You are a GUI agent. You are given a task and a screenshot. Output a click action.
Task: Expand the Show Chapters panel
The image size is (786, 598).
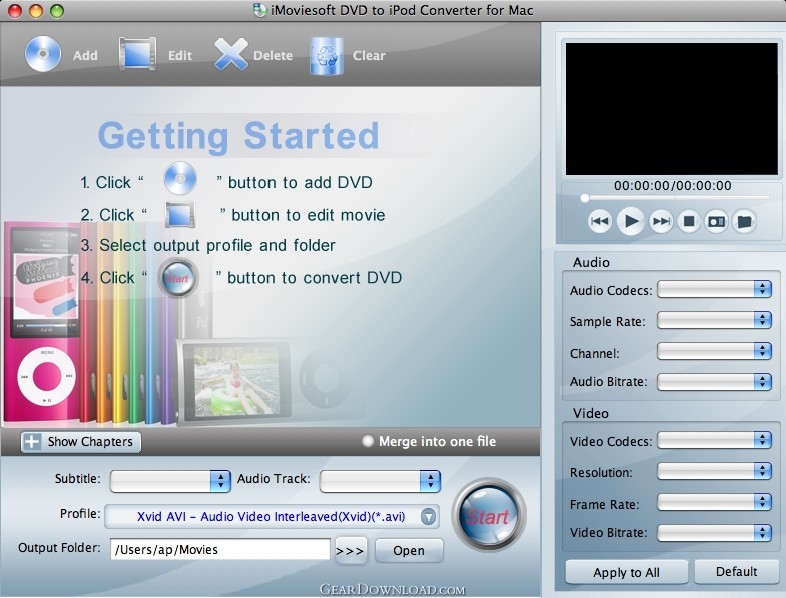click(80, 441)
